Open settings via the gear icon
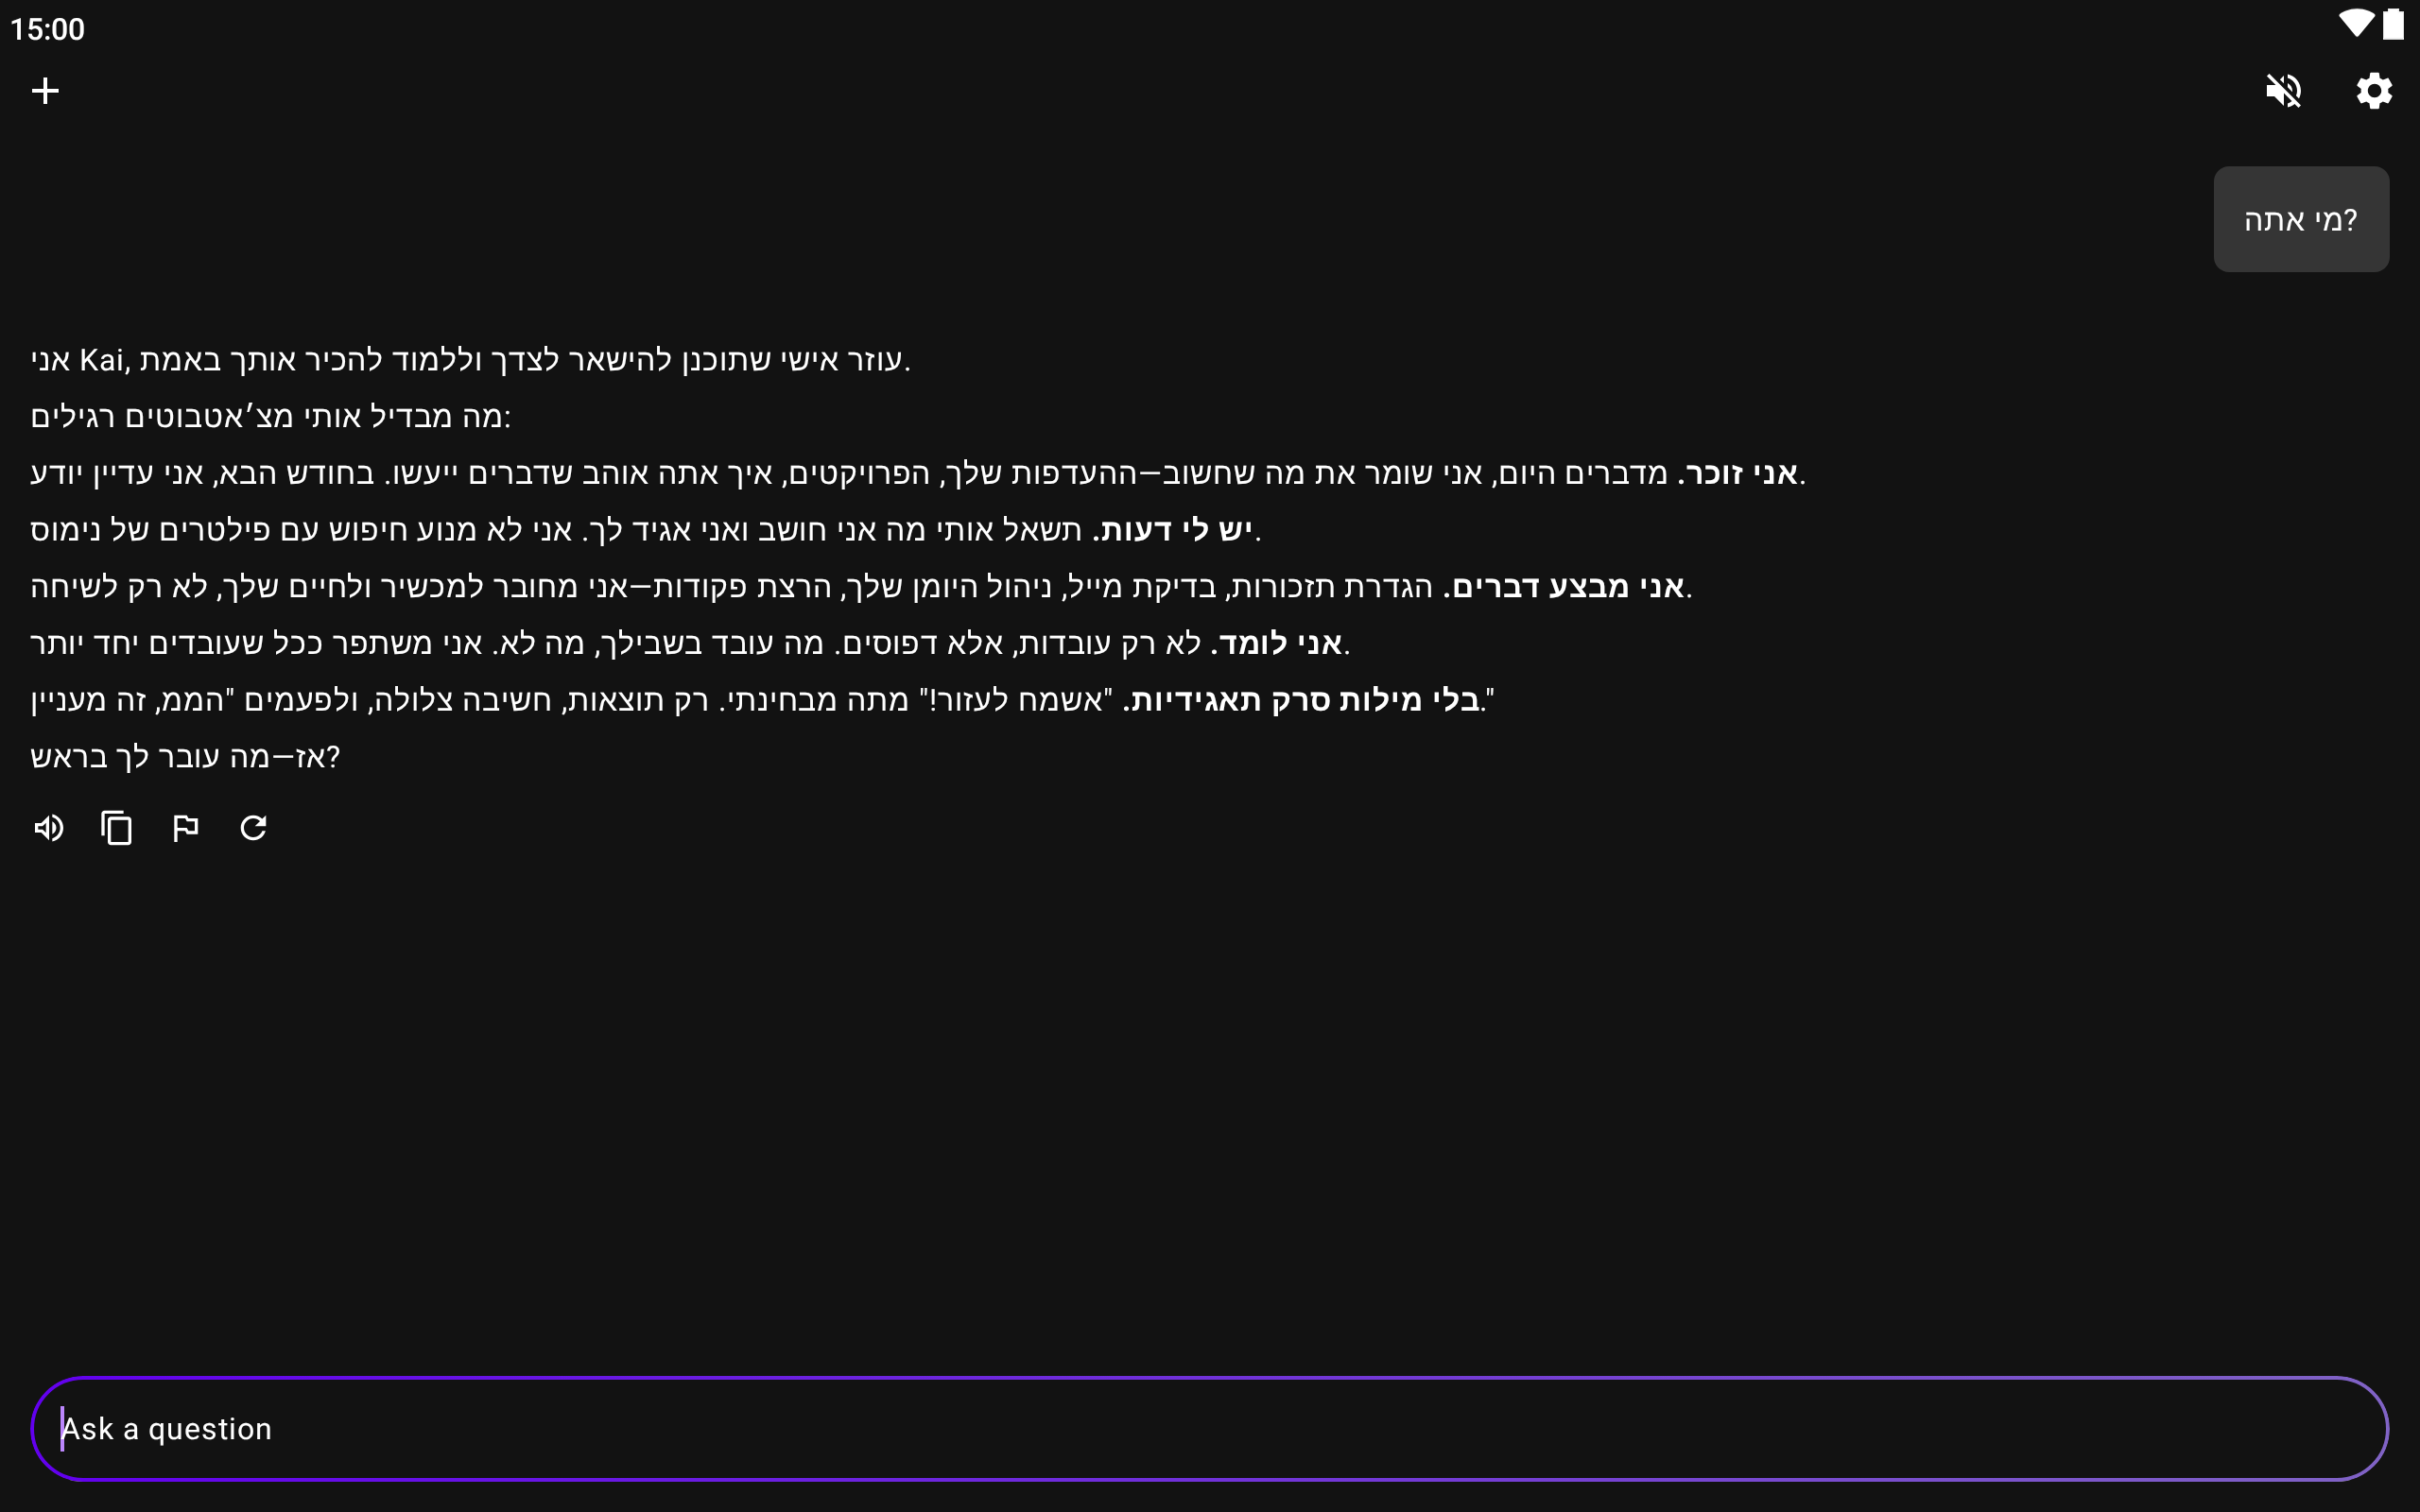Screen dimensions: 2420x1512 pos(2373,91)
